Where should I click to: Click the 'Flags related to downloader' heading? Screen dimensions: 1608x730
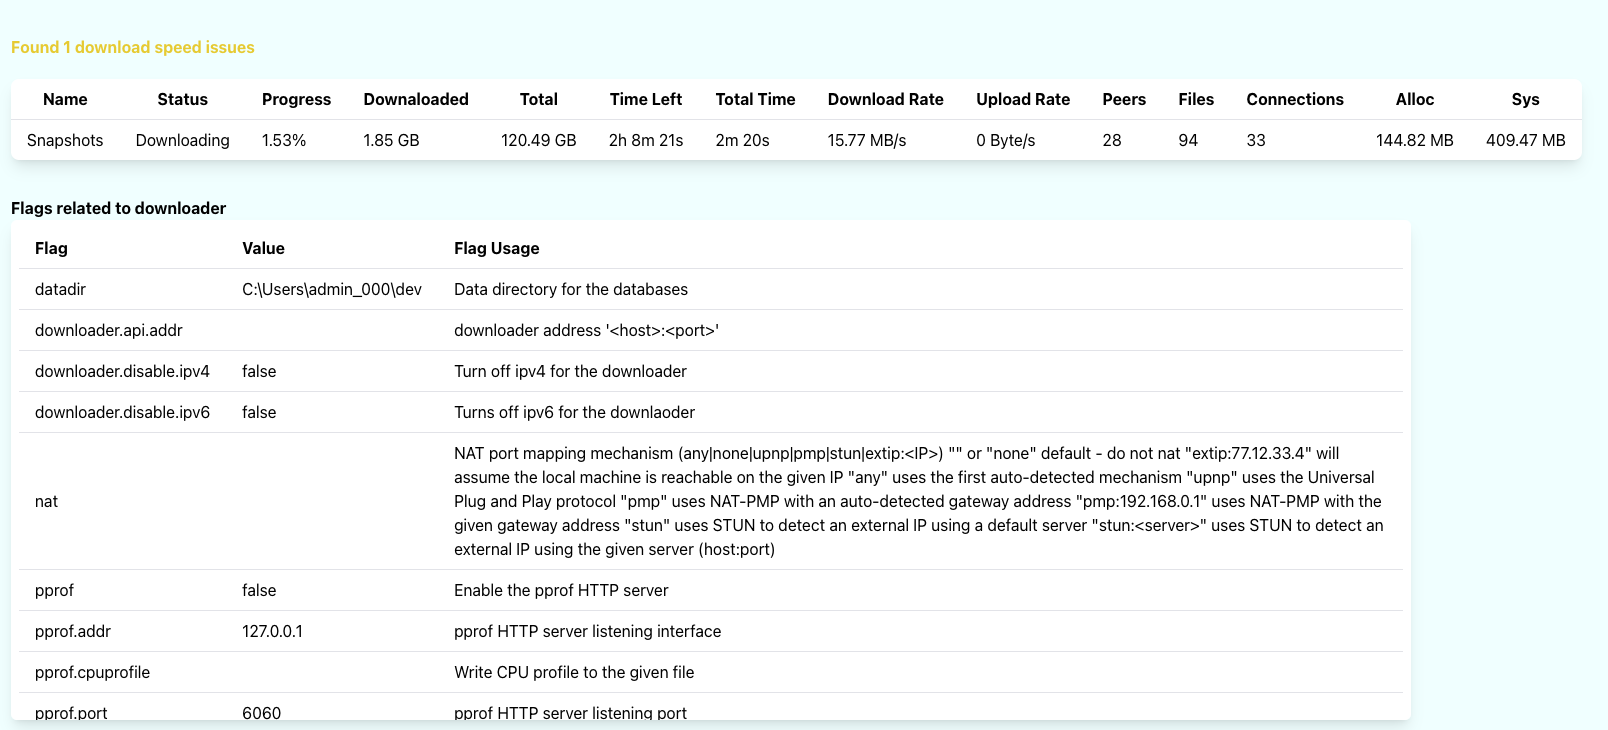coord(118,208)
